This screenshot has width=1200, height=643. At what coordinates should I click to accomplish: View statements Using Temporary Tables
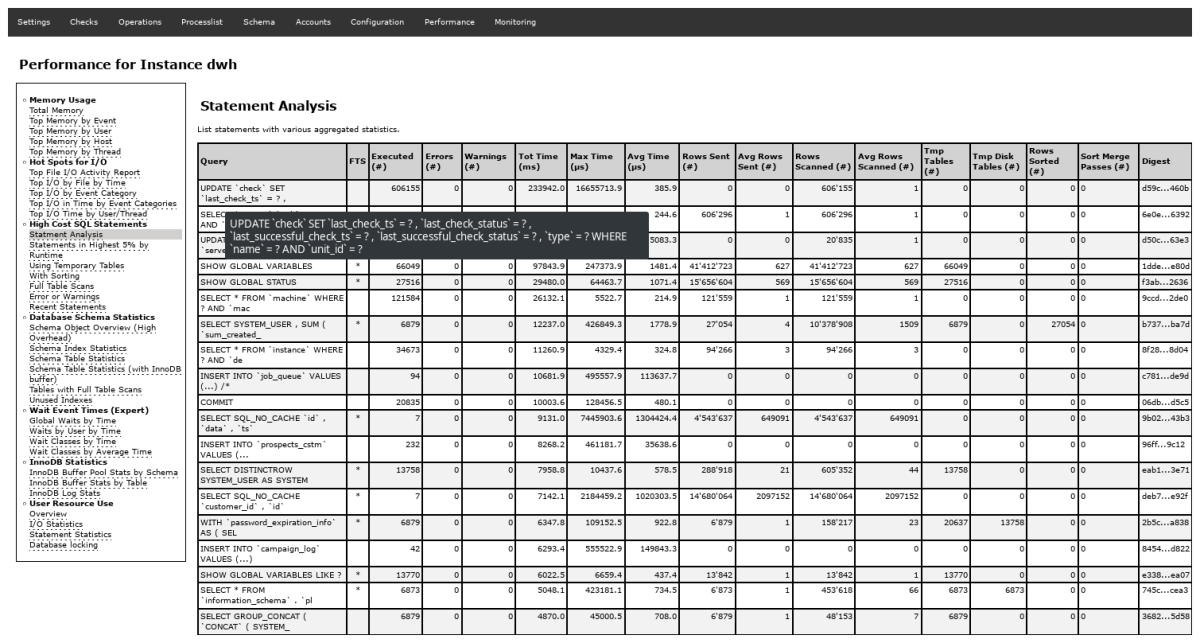tap(77, 265)
